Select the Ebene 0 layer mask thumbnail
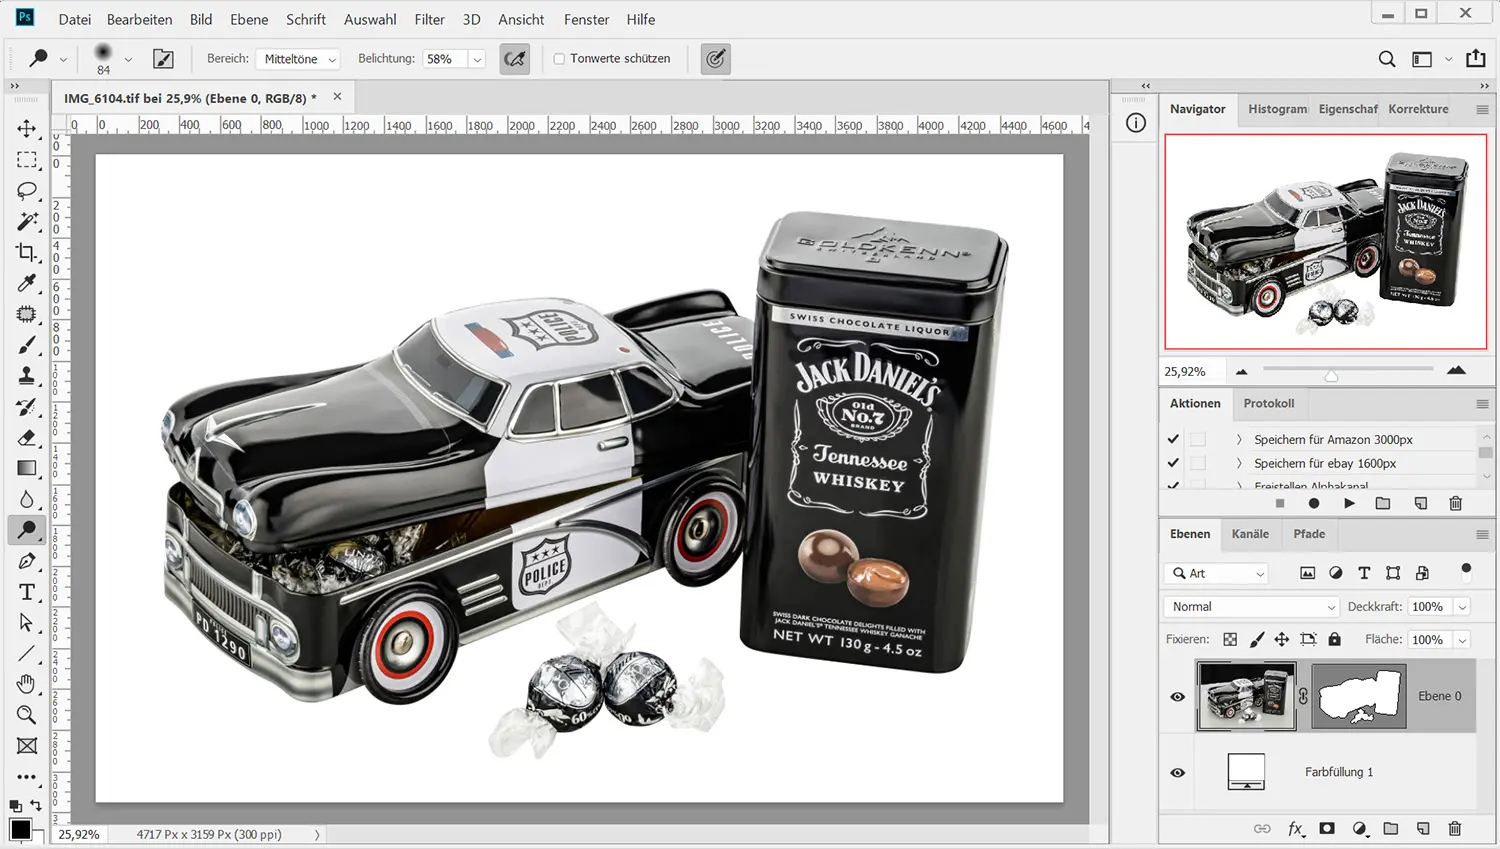 [x=1358, y=696]
